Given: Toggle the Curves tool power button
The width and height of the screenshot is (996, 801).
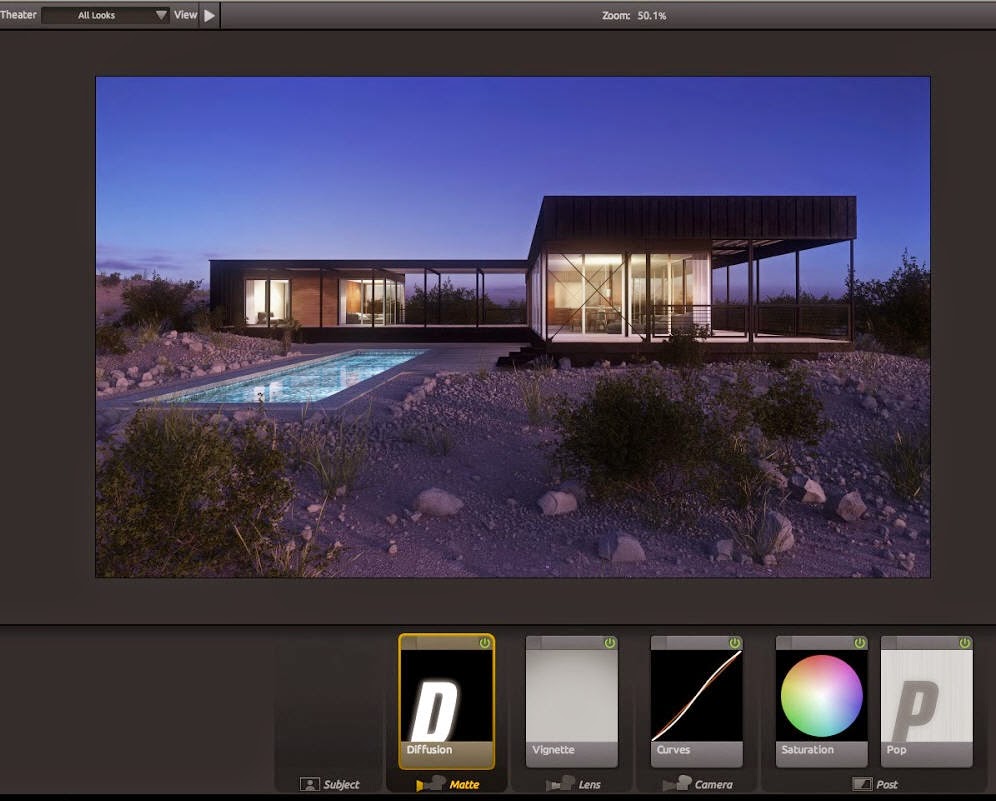Looking at the screenshot, I should 735,643.
